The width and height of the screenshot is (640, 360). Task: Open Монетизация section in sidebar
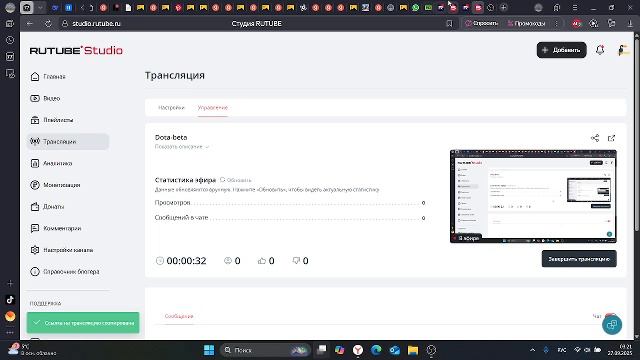point(55,185)
